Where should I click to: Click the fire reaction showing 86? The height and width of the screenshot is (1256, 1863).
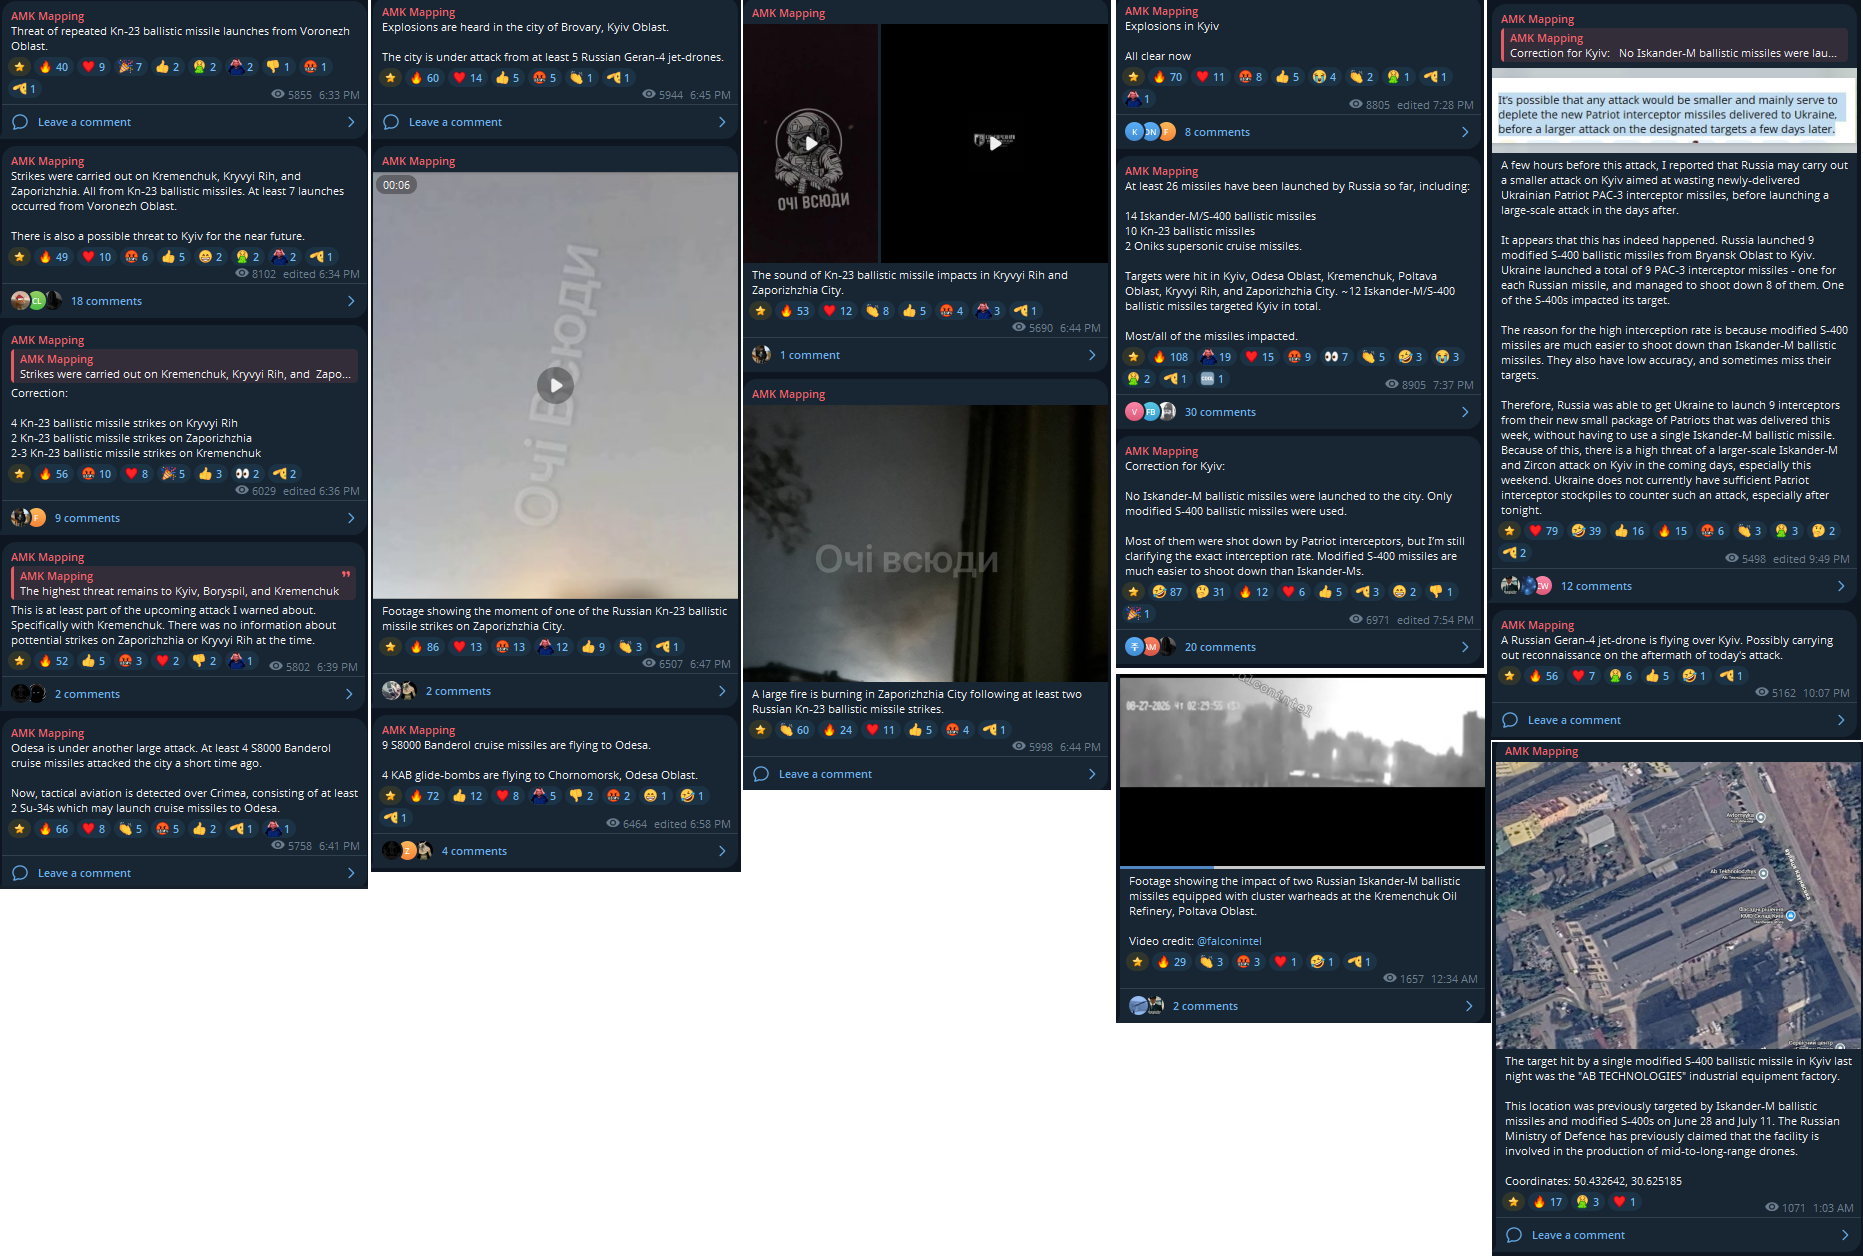(x=425, y=647)
